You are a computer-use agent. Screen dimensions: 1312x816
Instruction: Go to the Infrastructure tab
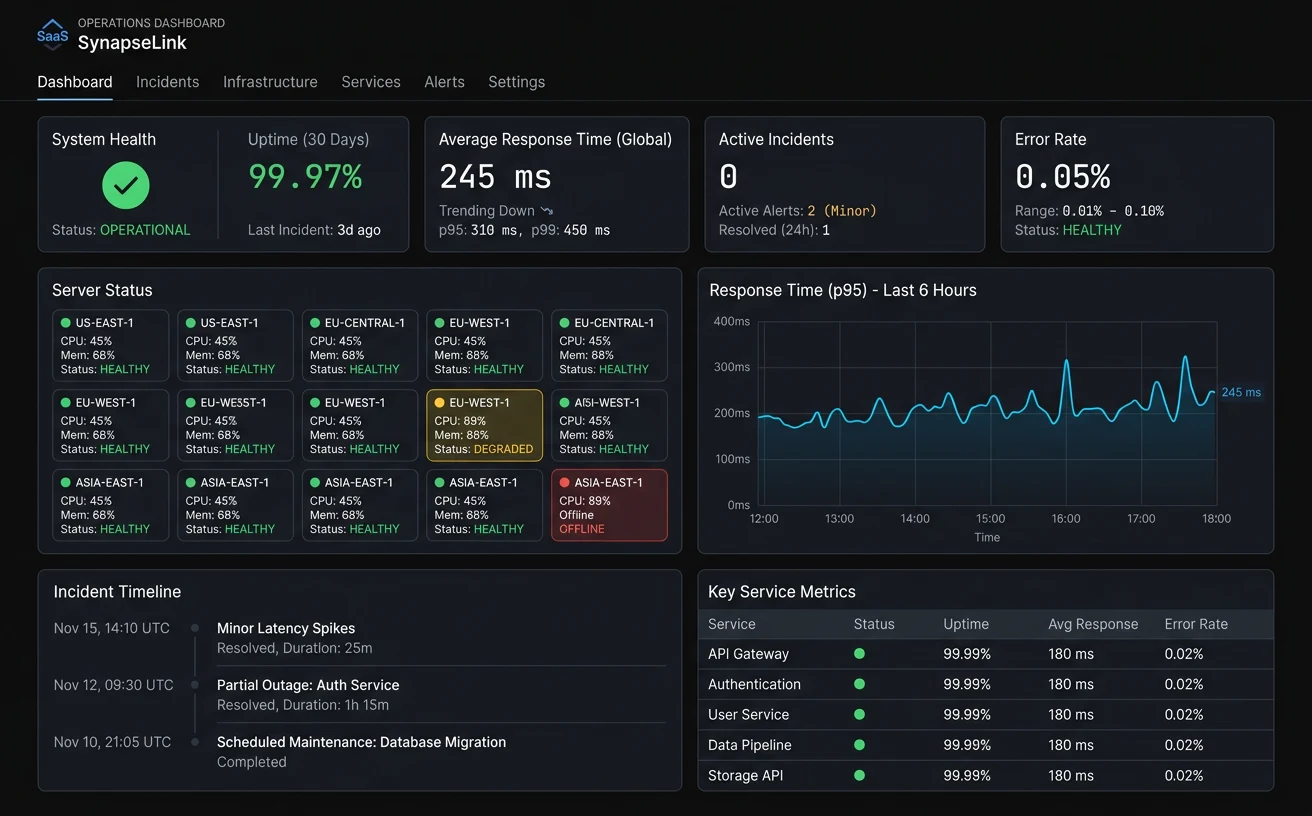click(x=270, y=82)
